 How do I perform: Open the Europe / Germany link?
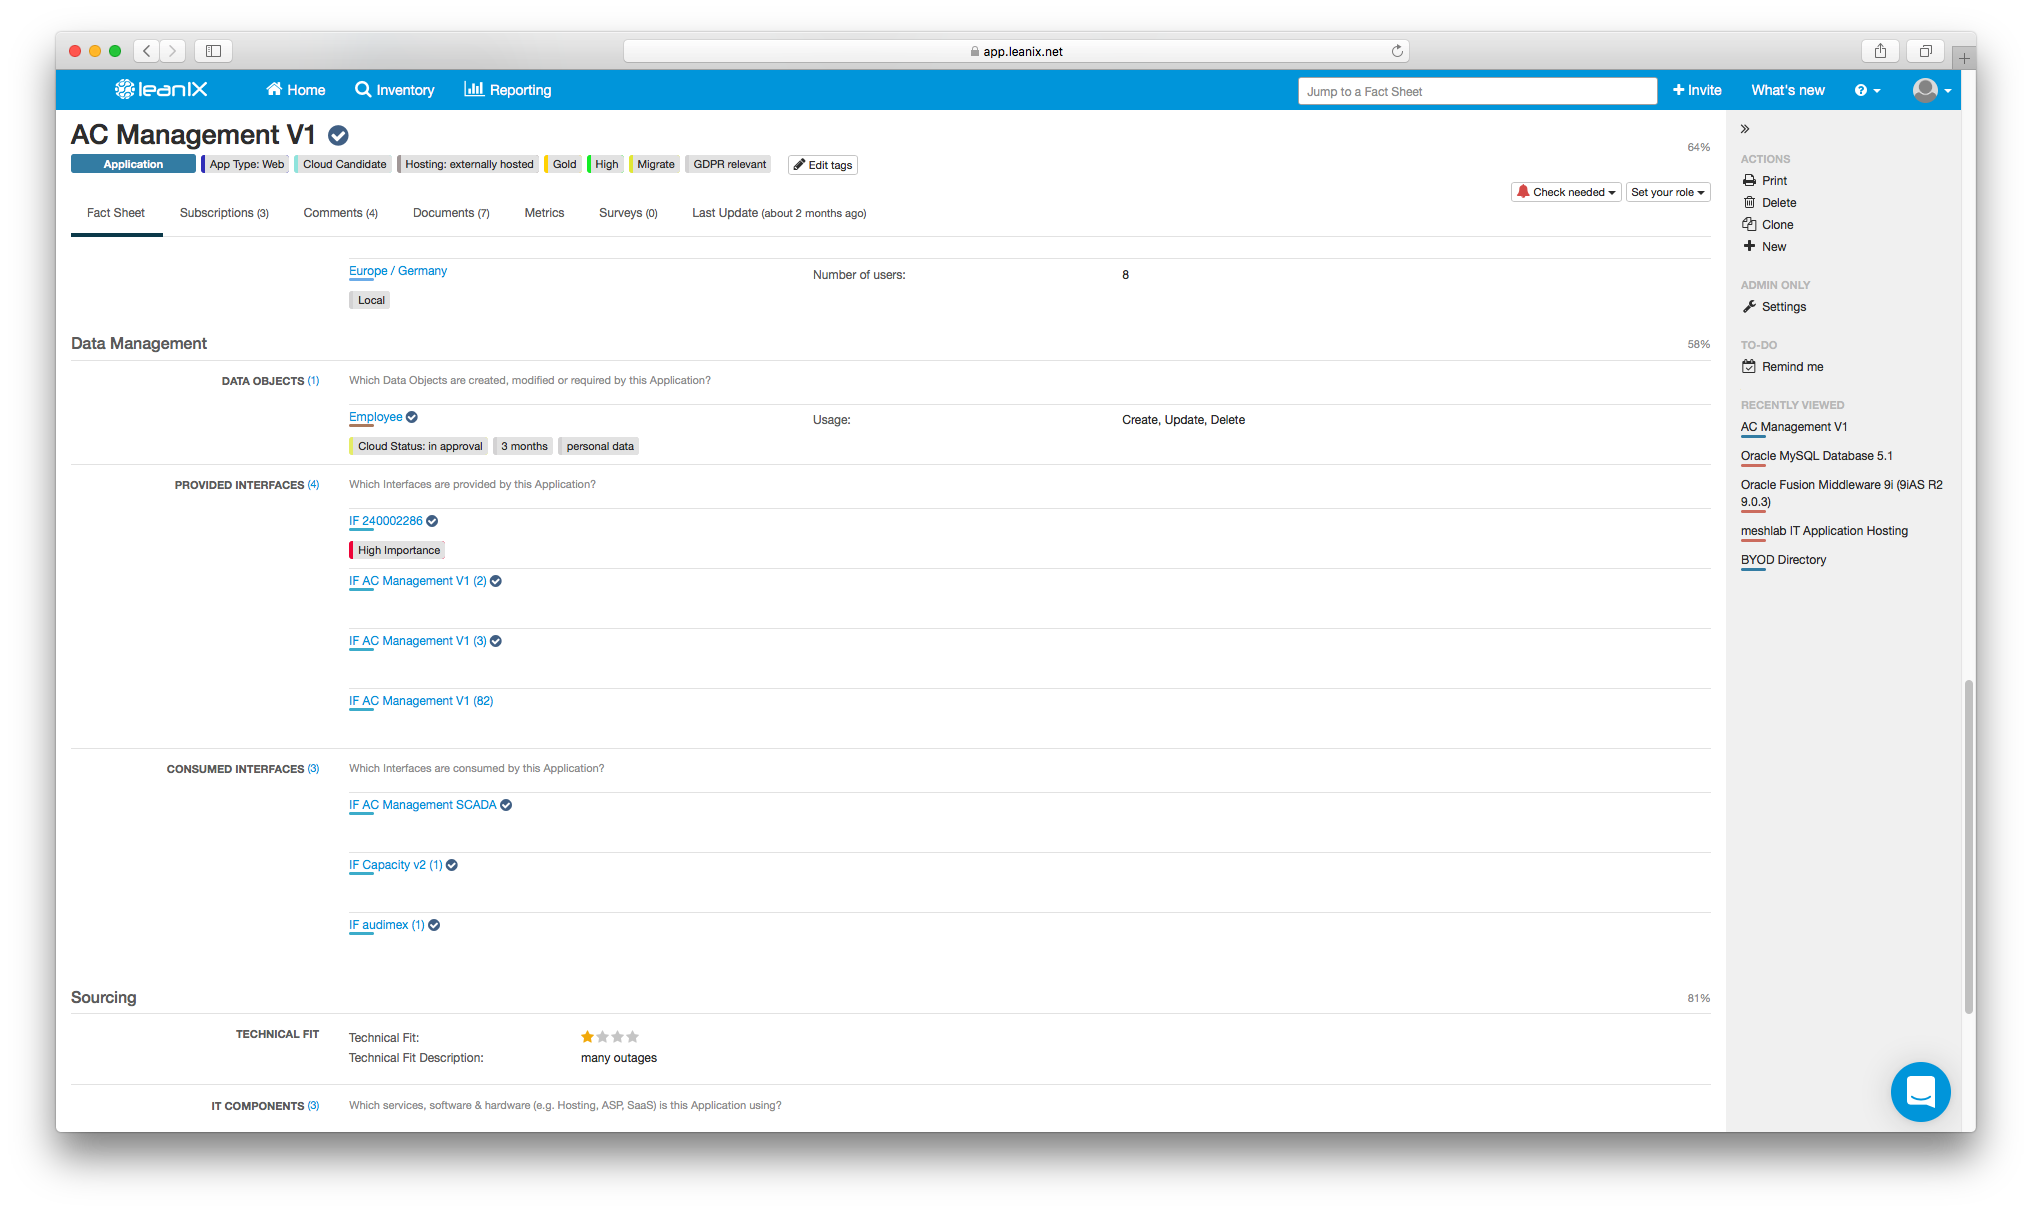pos(398,271)
